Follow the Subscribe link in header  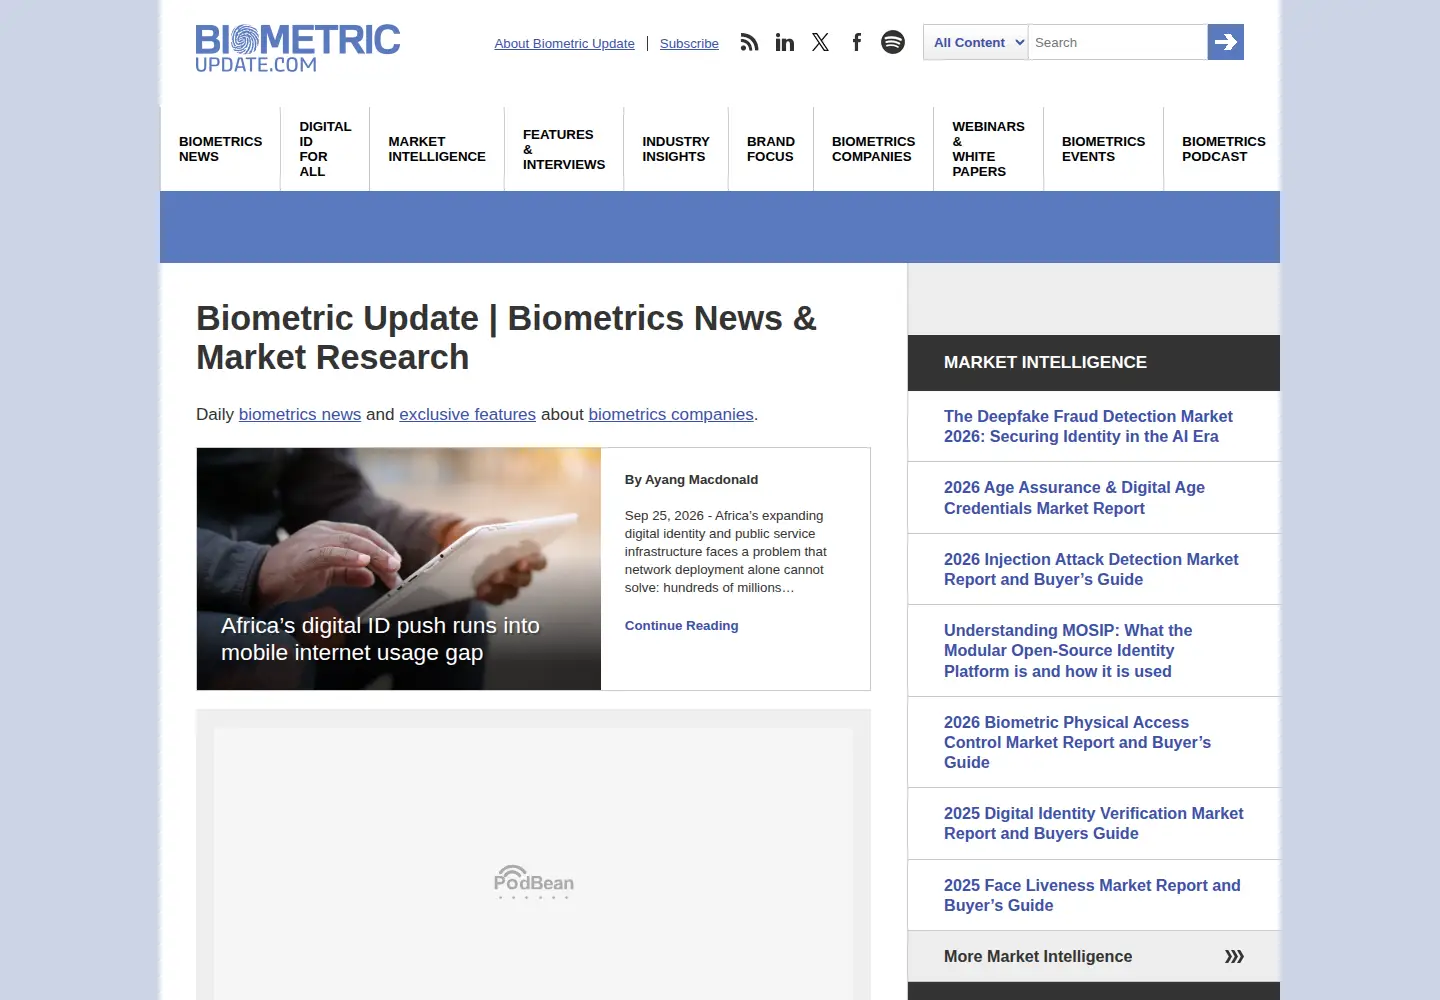click(x=689, y=44)
